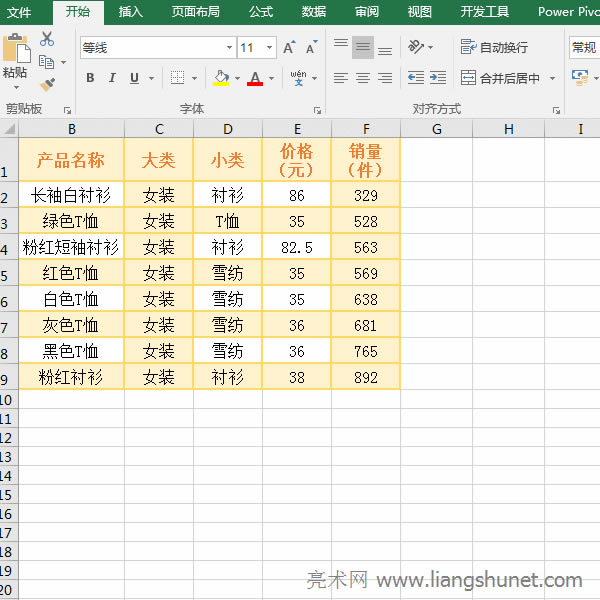Click the align text left icon
Viewport: 600px width, 600px height.
click(340, 78)
